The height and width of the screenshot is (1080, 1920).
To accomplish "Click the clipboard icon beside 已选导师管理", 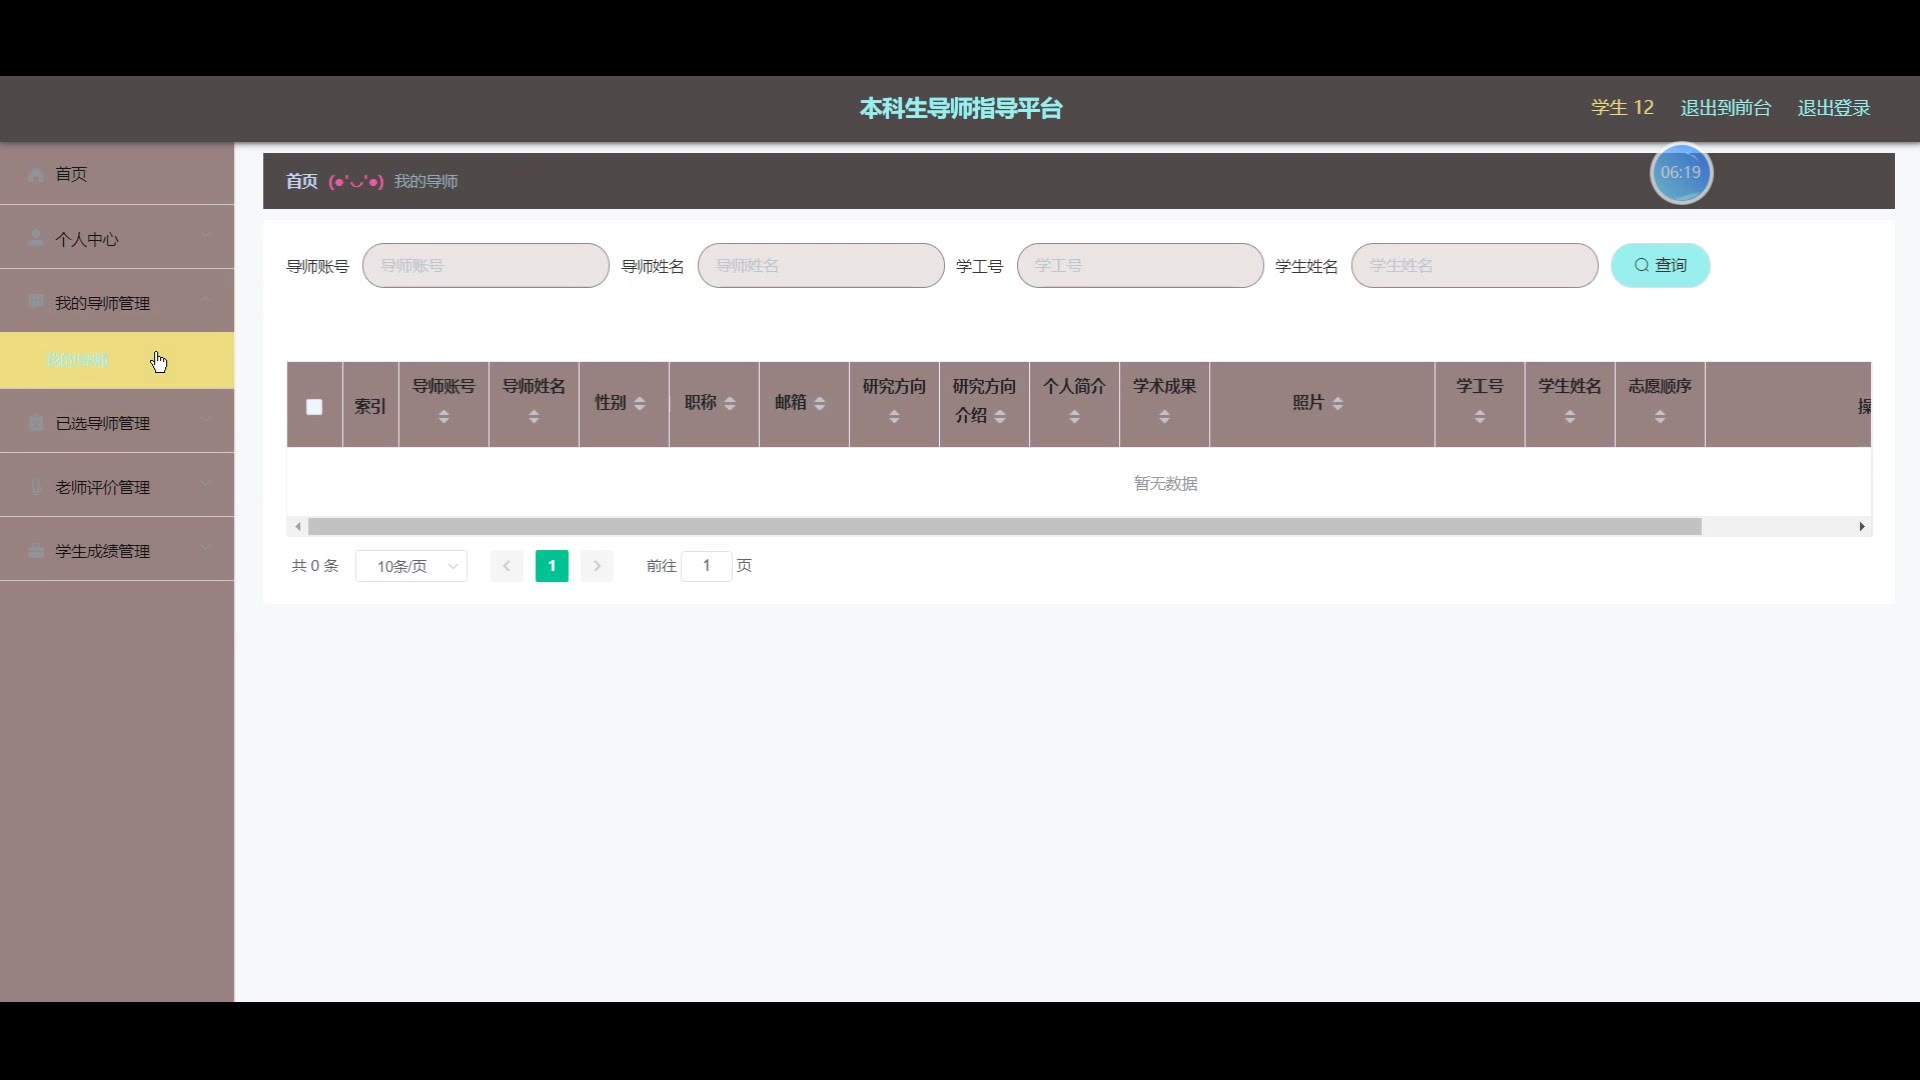I will coord(36,422).
